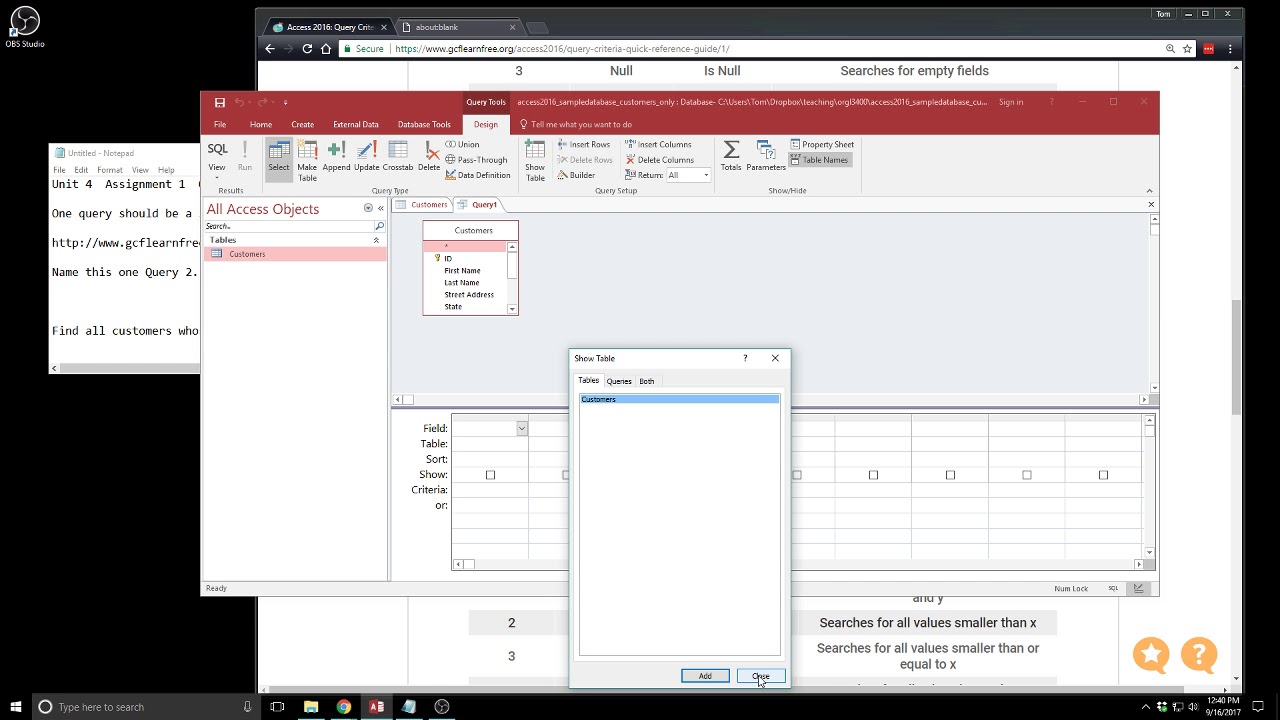1280x720 pixels.
Task: Open the Field dropdown in query grid
Action: (521, 429)
